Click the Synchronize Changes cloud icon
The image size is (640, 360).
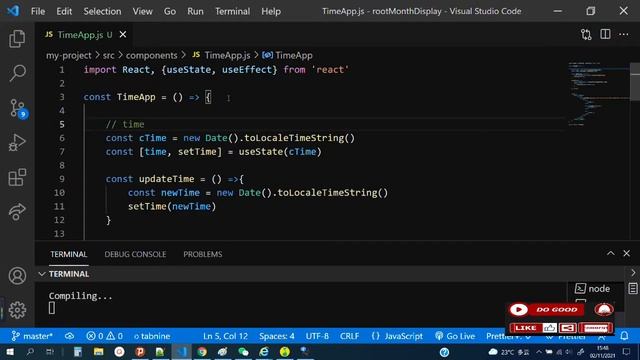pos(69,336)
